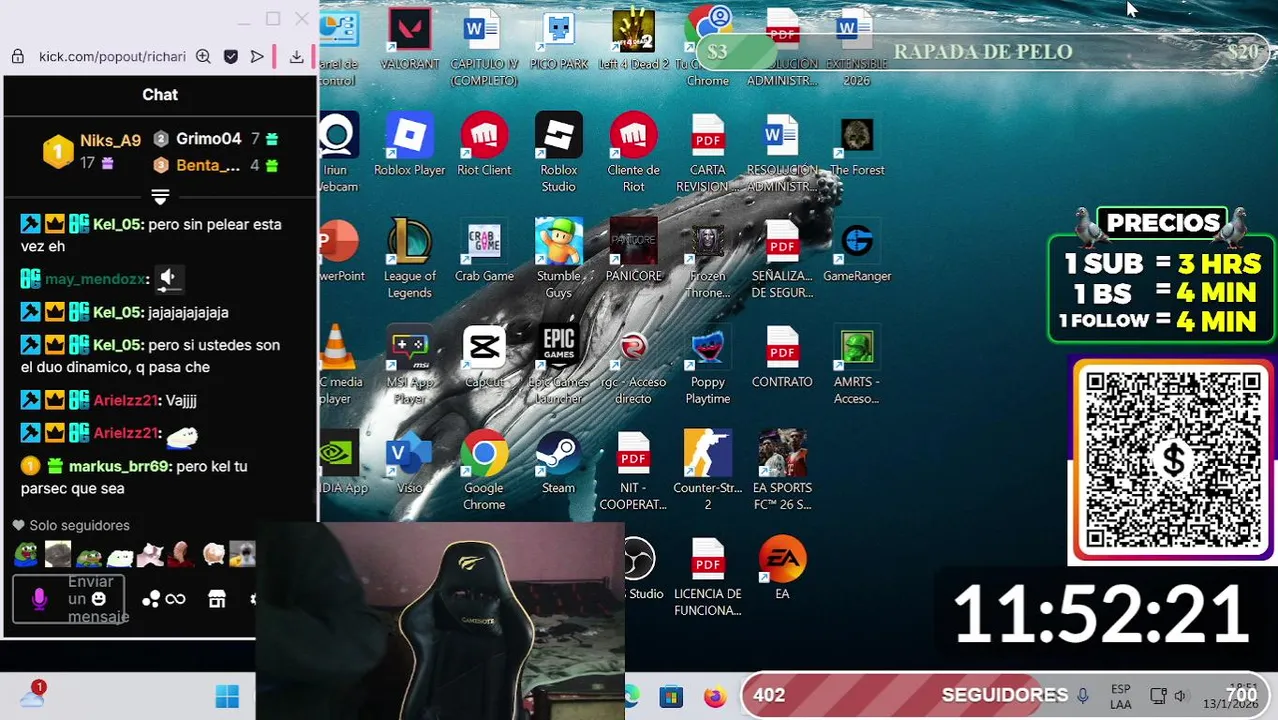
Task: Click the taskbar volume icon
Action: (1181, 696)
